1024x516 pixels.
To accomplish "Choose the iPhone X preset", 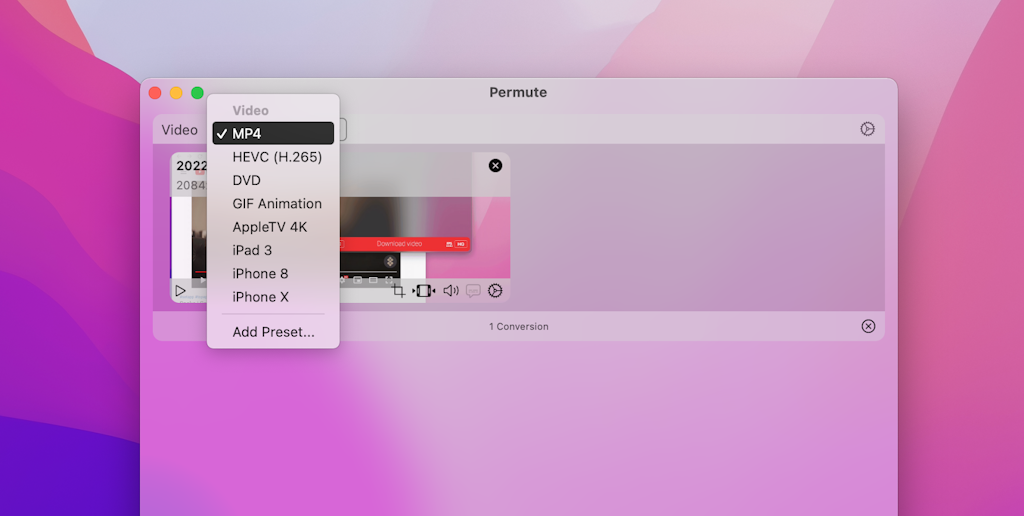I will (x=273, y=297).
